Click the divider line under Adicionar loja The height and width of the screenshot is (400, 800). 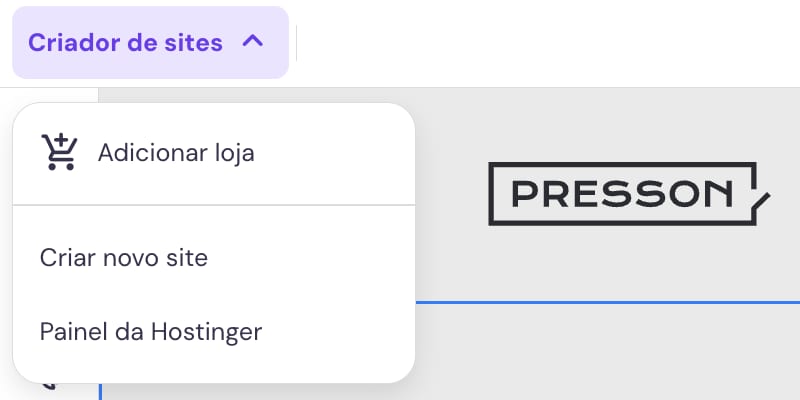213,205
